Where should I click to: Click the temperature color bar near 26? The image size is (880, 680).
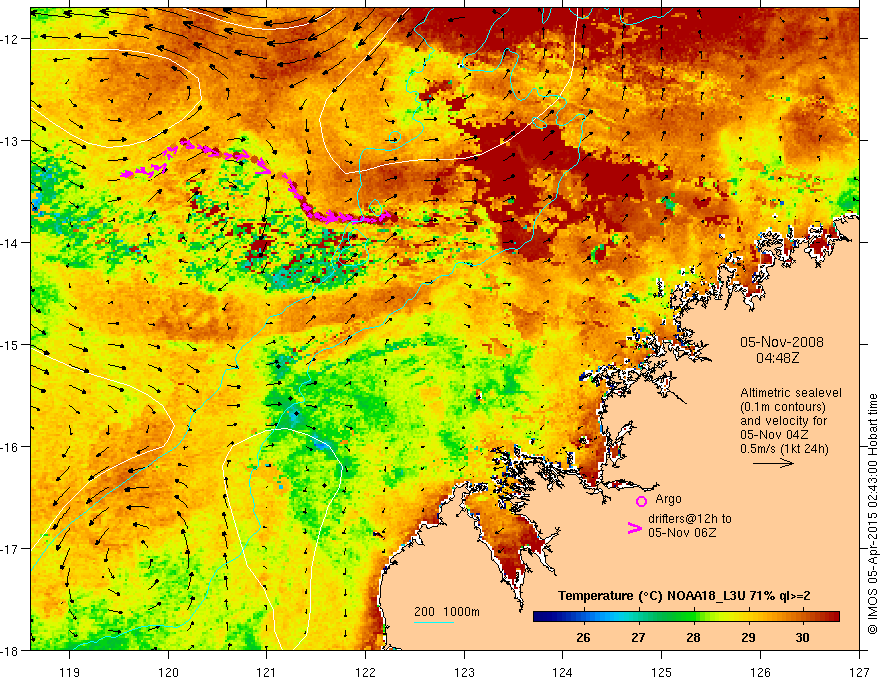pyautogui.click(x=584, y=616)
